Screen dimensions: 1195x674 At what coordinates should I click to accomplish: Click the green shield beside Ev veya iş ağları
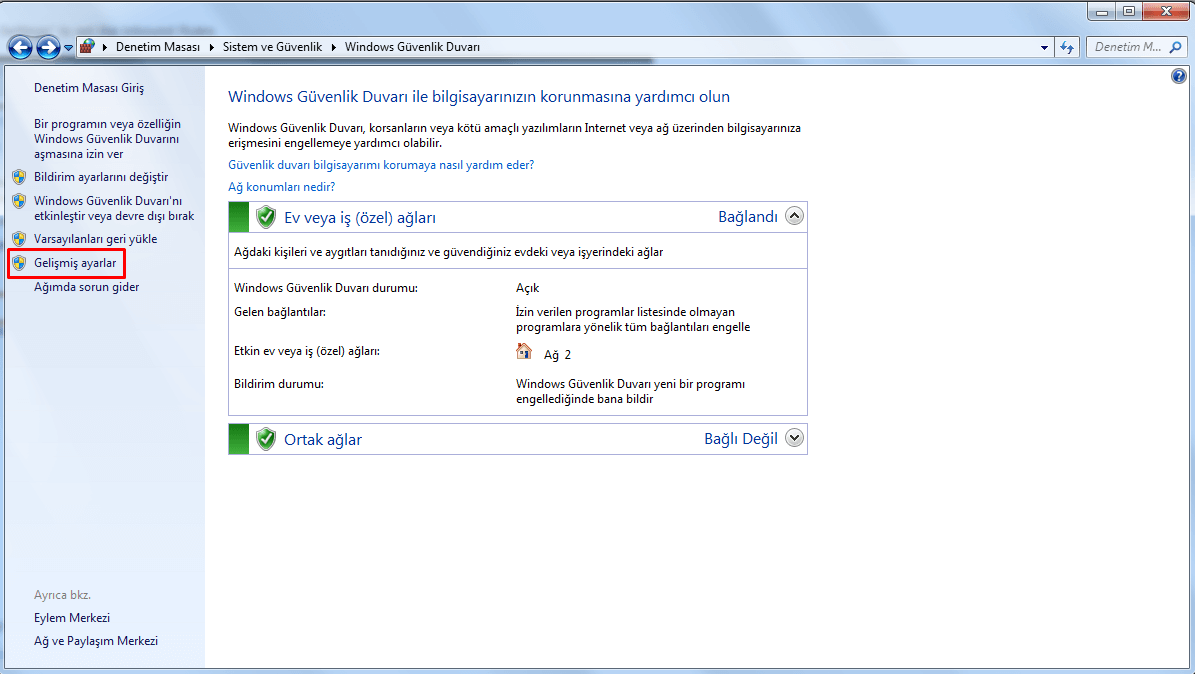click(265, 217)
